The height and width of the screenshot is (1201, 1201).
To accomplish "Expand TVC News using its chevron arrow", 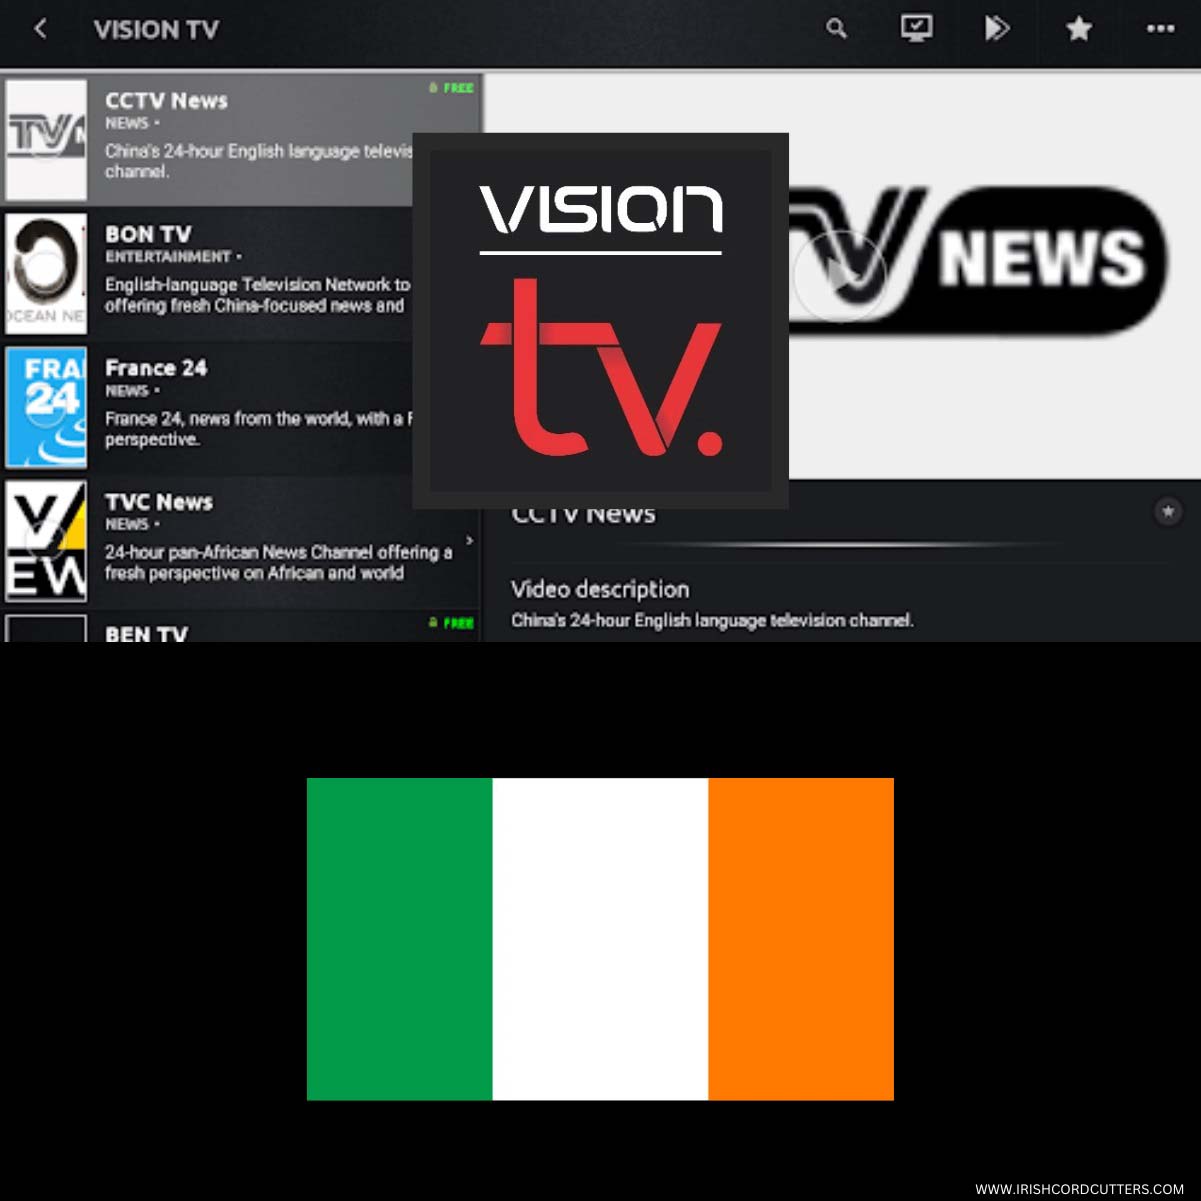I will click(467, 538).
